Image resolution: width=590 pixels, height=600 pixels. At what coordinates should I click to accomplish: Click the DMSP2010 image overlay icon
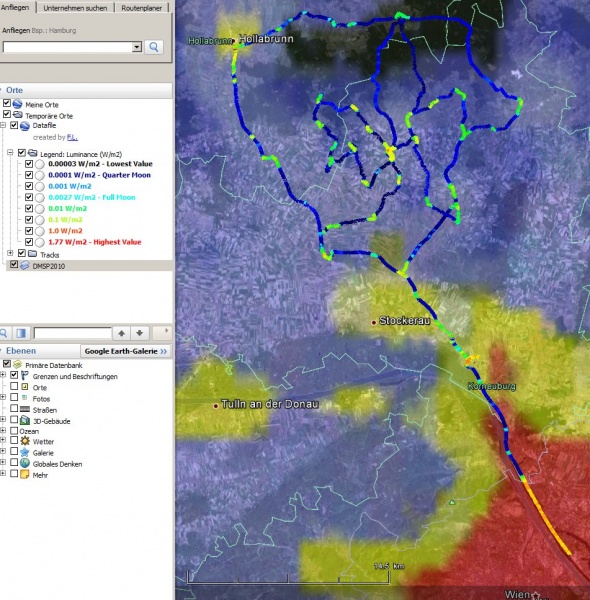(25, 265)
